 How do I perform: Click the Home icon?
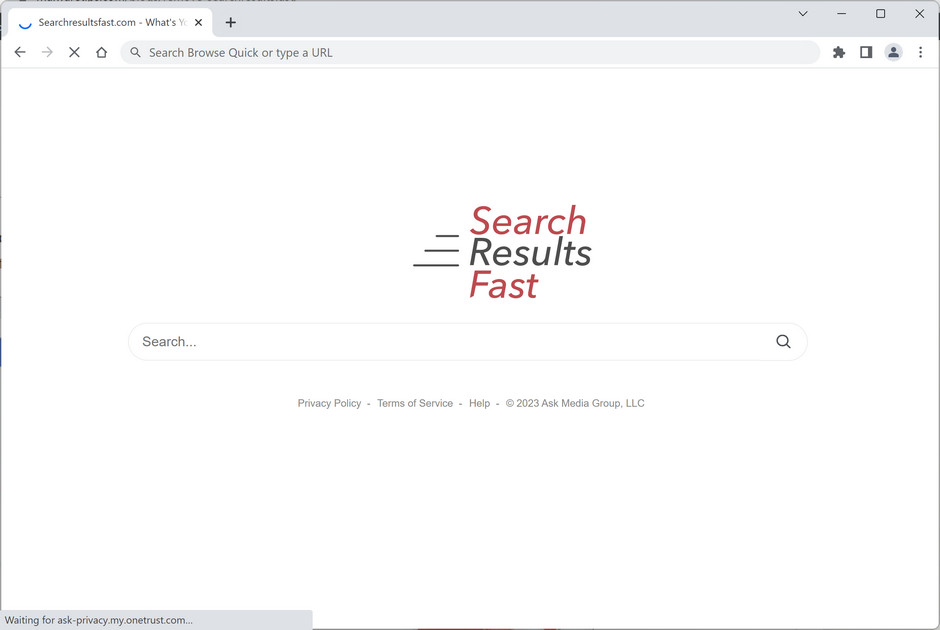pos(101,52)
